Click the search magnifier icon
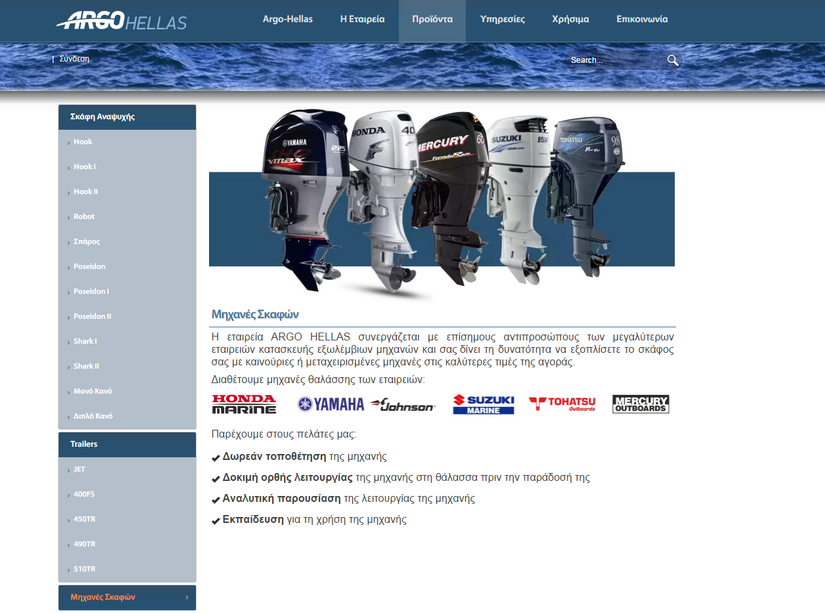Screen dimensions: 825x613 pos(673,60)
